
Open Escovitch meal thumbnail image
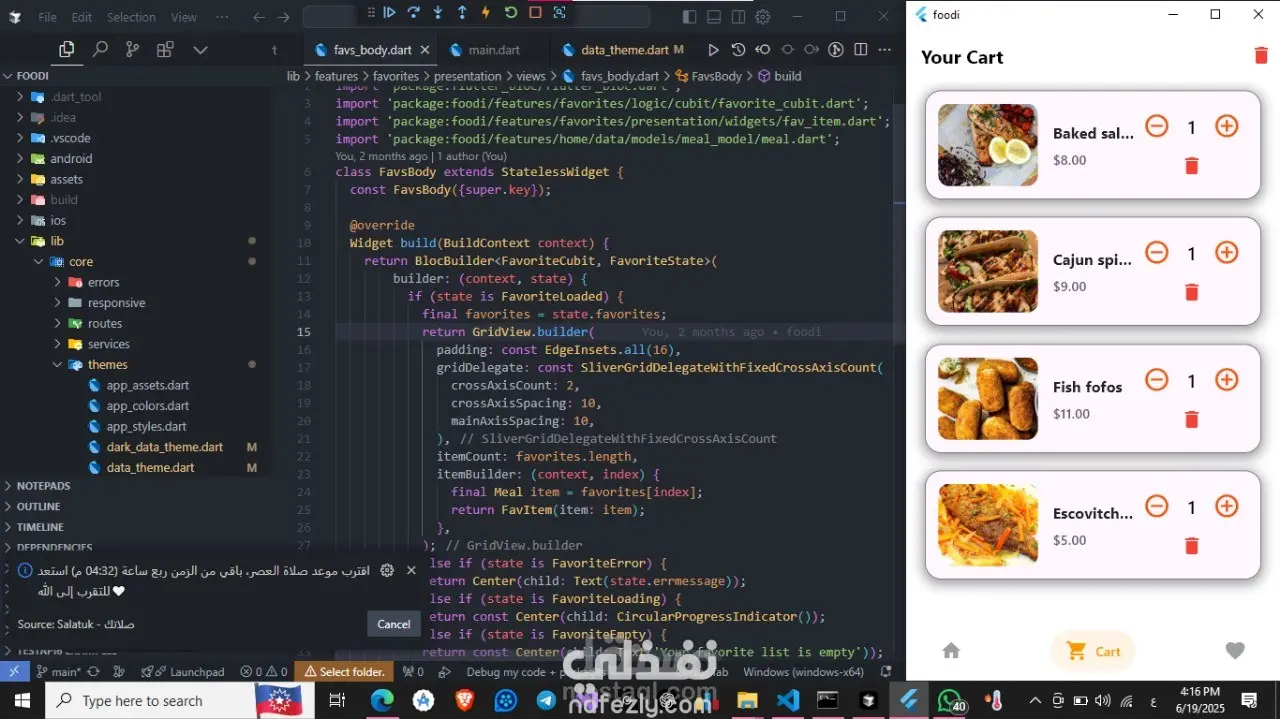pyautogui.click(x=988, y=525)
